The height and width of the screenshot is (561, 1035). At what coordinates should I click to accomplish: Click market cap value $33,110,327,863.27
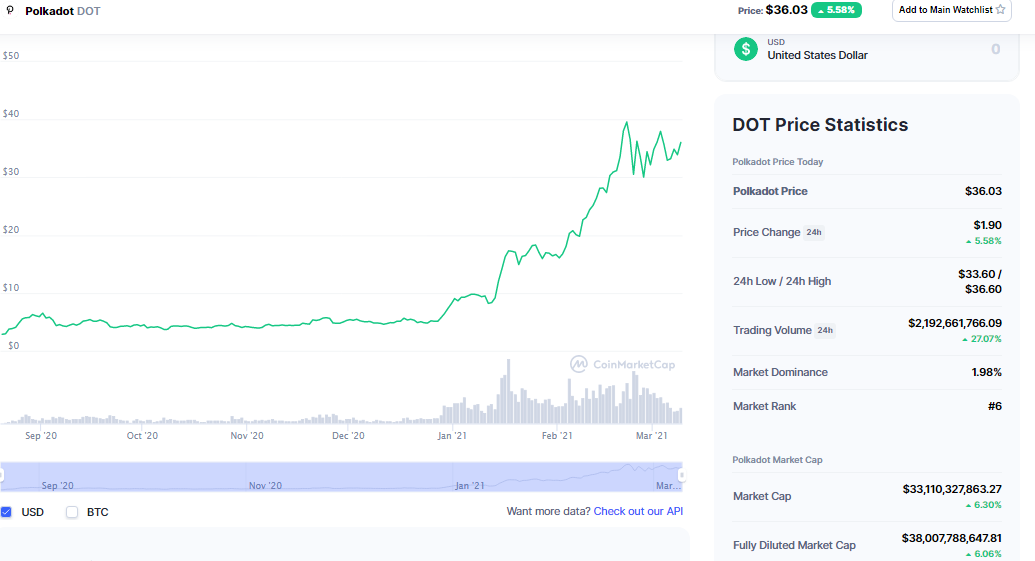coord(952,489)
